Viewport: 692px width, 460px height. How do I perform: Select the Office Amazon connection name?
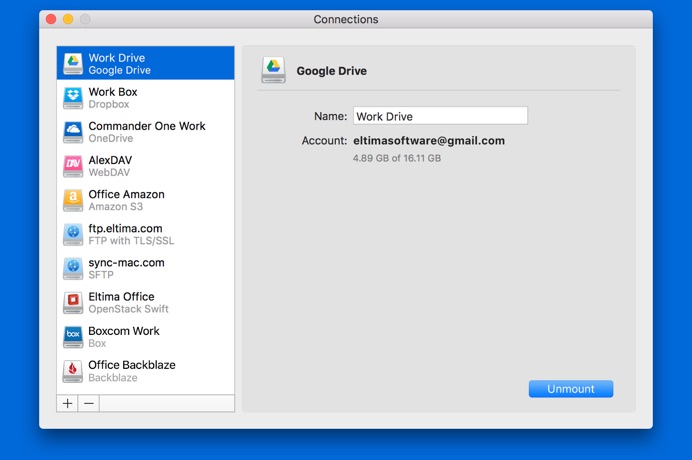coord(126,194)
